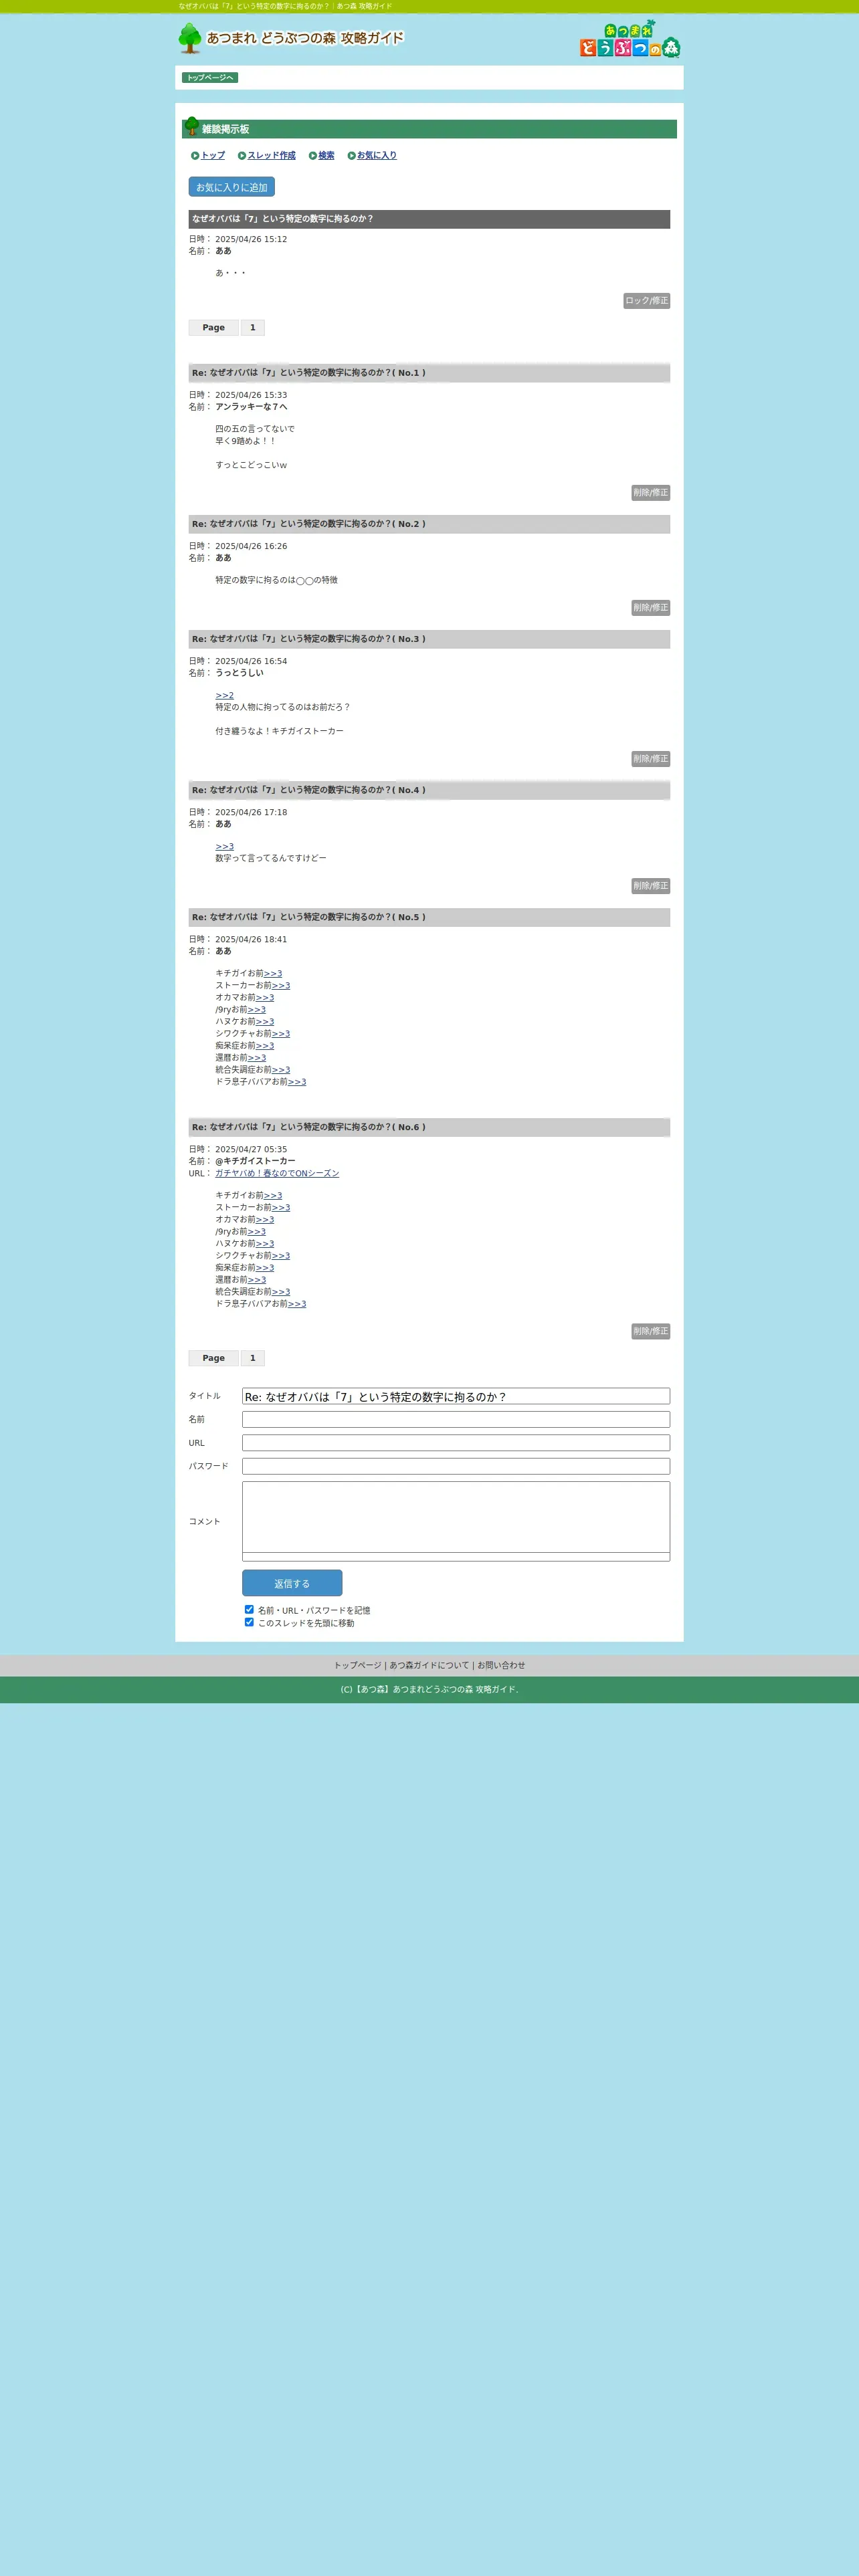Open the トップ board link
The width and height of the screenshot is (859, 2576).
pyautogui.click(x=213, y=156)
